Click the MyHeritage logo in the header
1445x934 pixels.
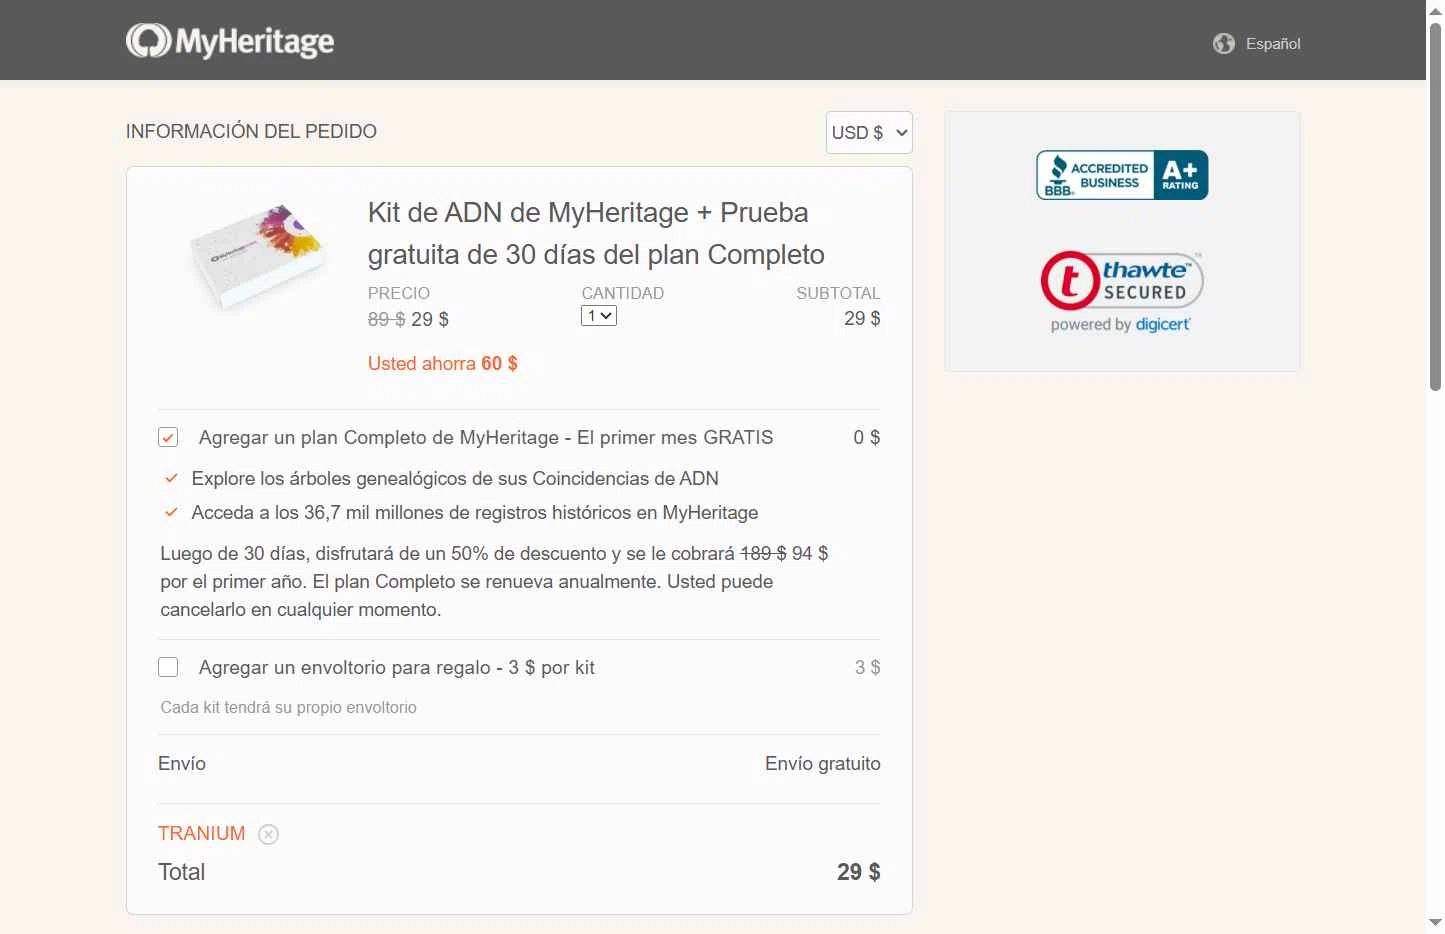pos(230,41)
